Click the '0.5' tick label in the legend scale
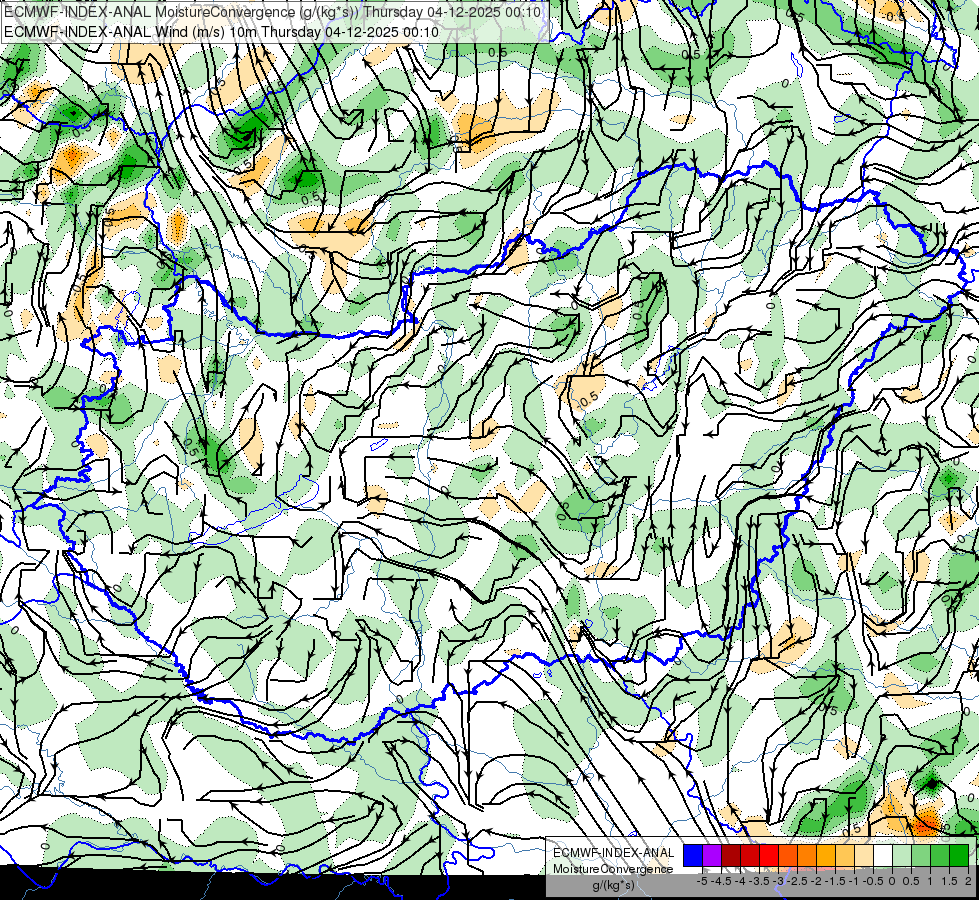 [x=911, y=881]
